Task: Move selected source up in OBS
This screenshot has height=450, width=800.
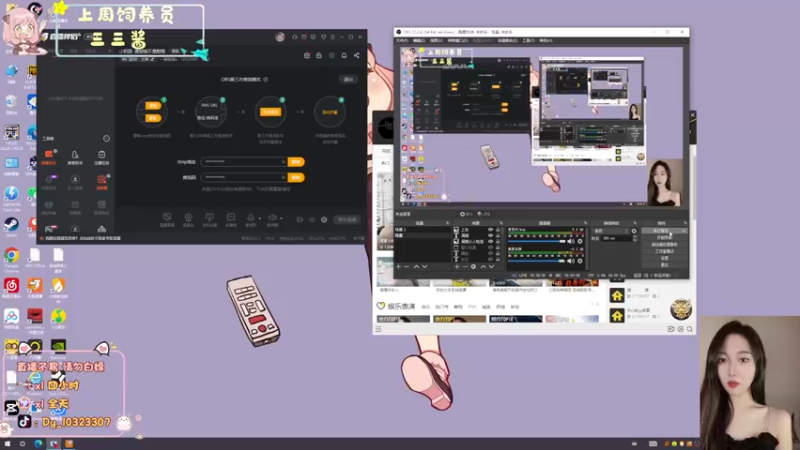Action: click(483, 267)
